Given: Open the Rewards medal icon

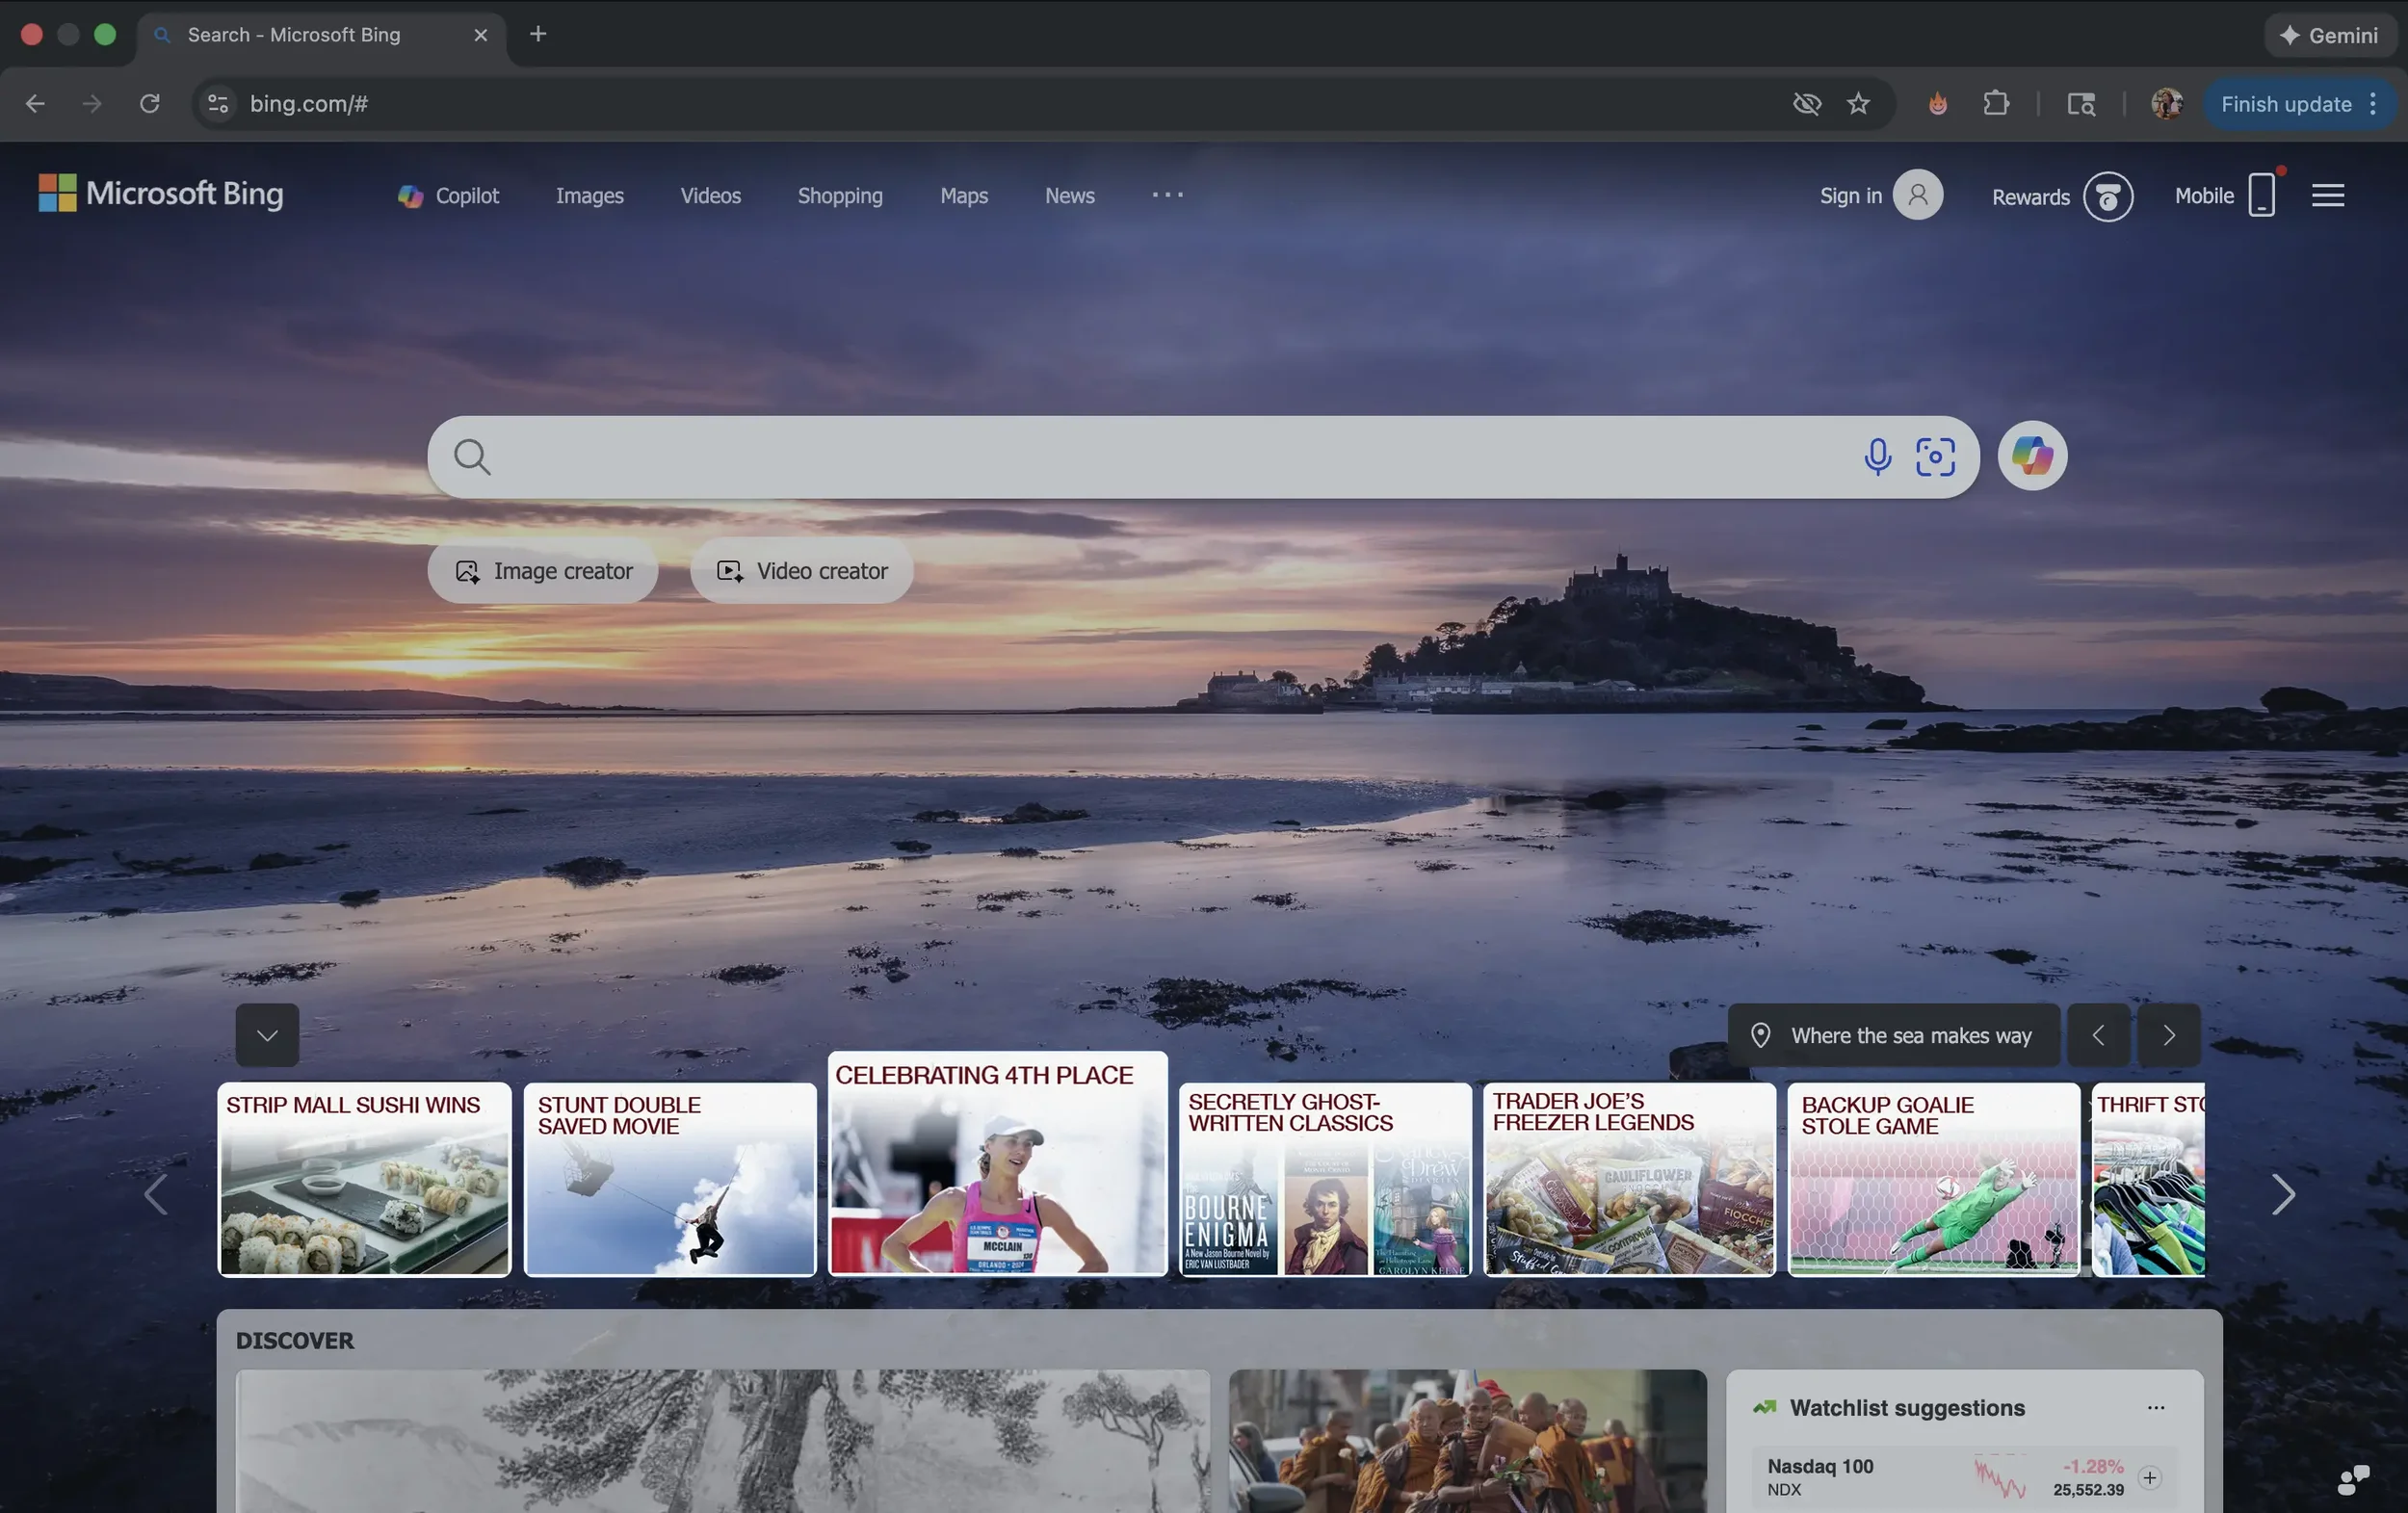Looking at the screenshot, I should [2108, 196].
